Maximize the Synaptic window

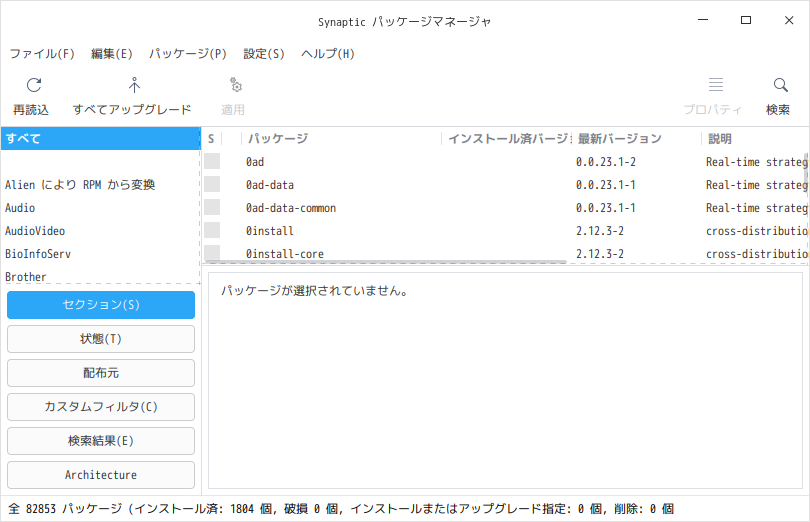click(745, 20)
